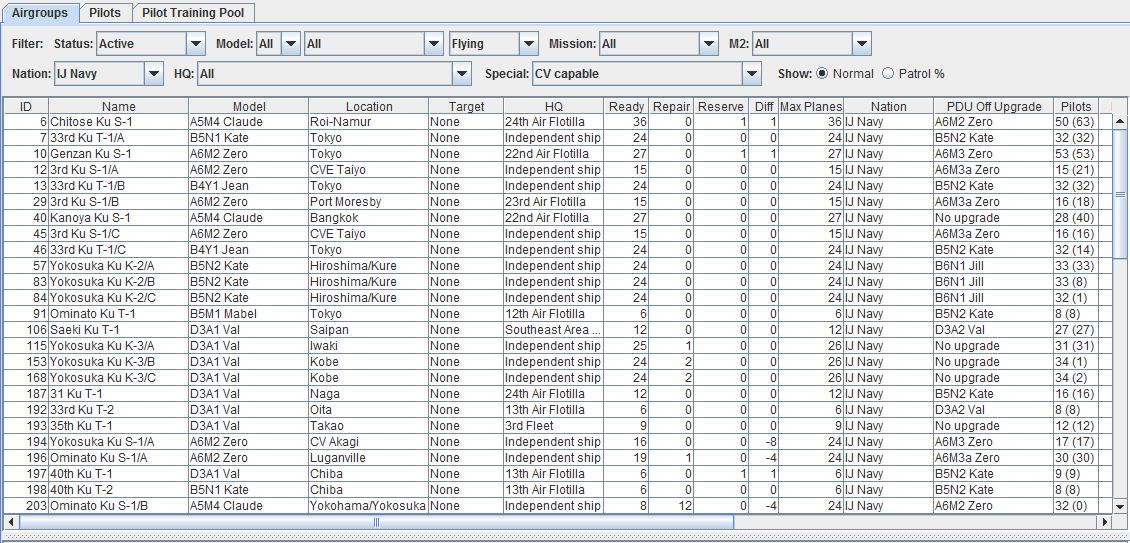Open the Special filter CV capable dropdown

click(x=752, y=73)
